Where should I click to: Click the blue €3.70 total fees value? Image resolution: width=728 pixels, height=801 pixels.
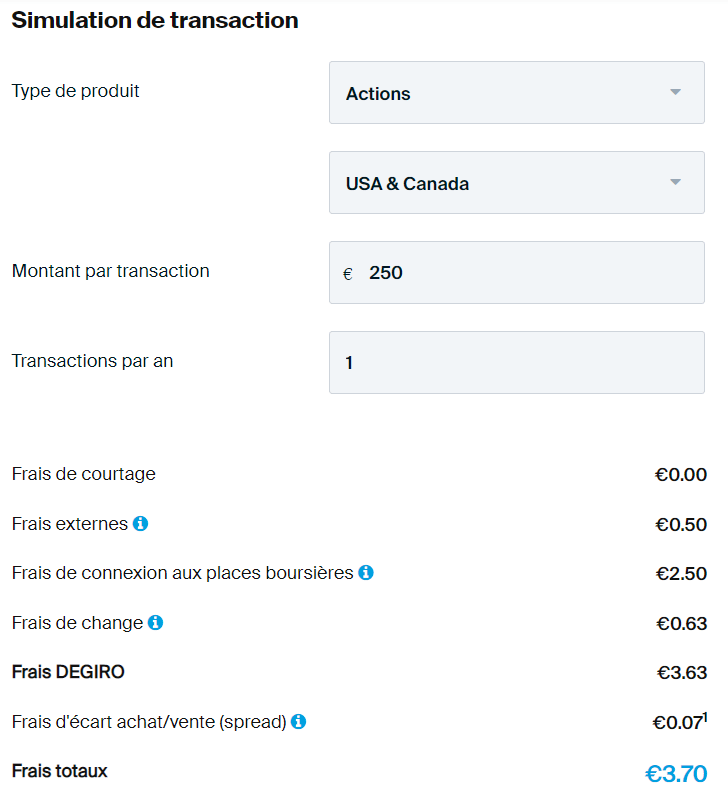coord(676,774)
